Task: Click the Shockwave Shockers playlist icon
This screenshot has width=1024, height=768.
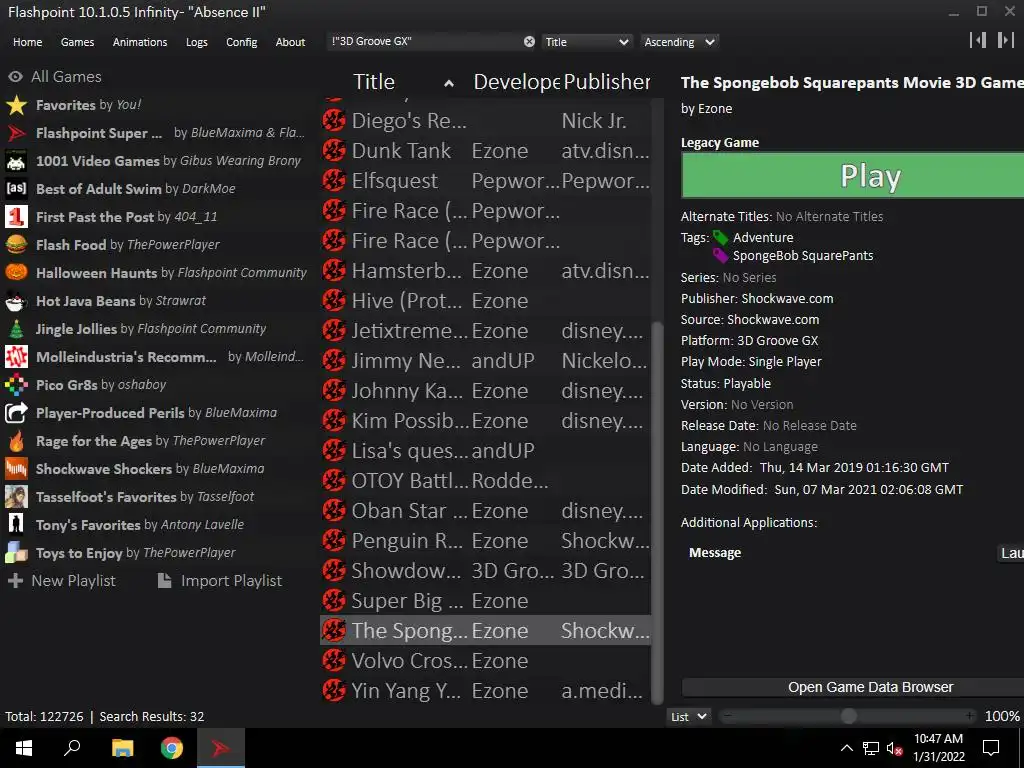Action: click(x=16, y=469)
